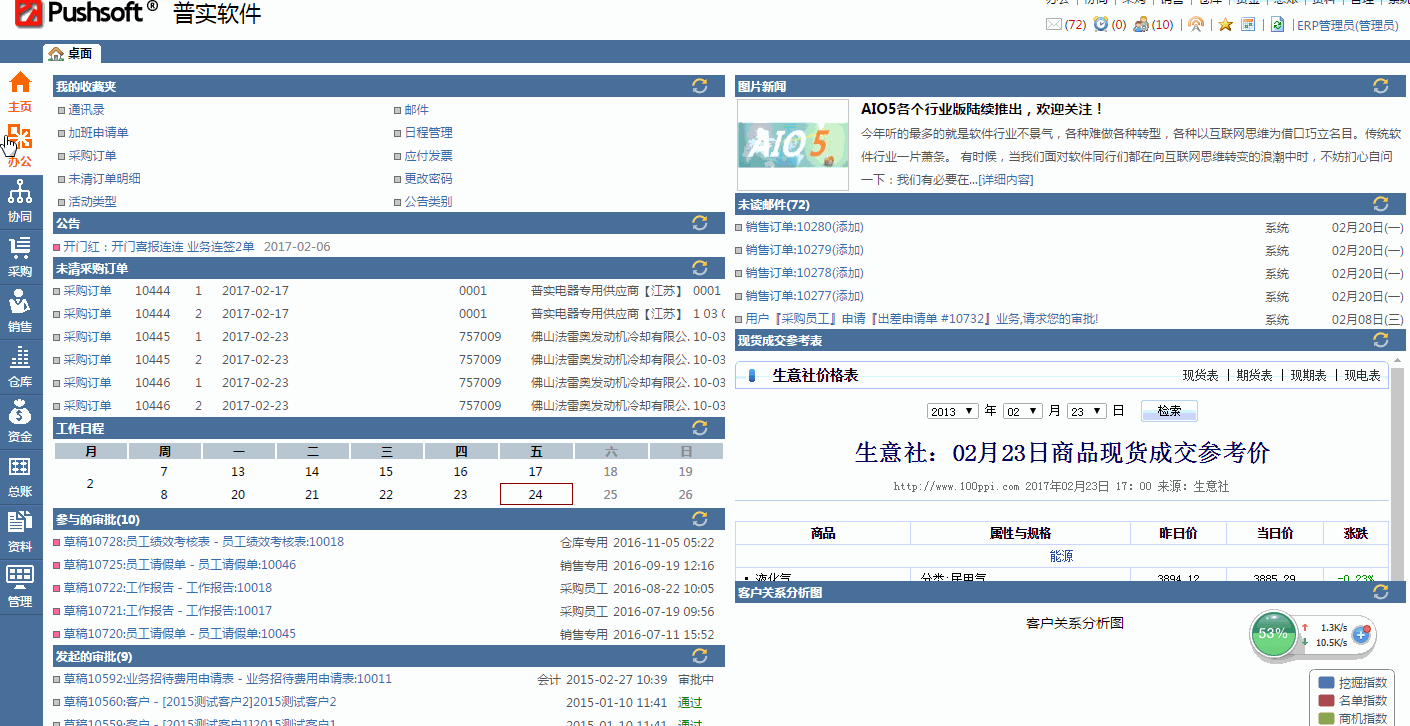Select date 24 in the work calendar
Image resolution: width=1410 pixels, height=726 pixels.
pyautogui.click(x=536, y=493)
